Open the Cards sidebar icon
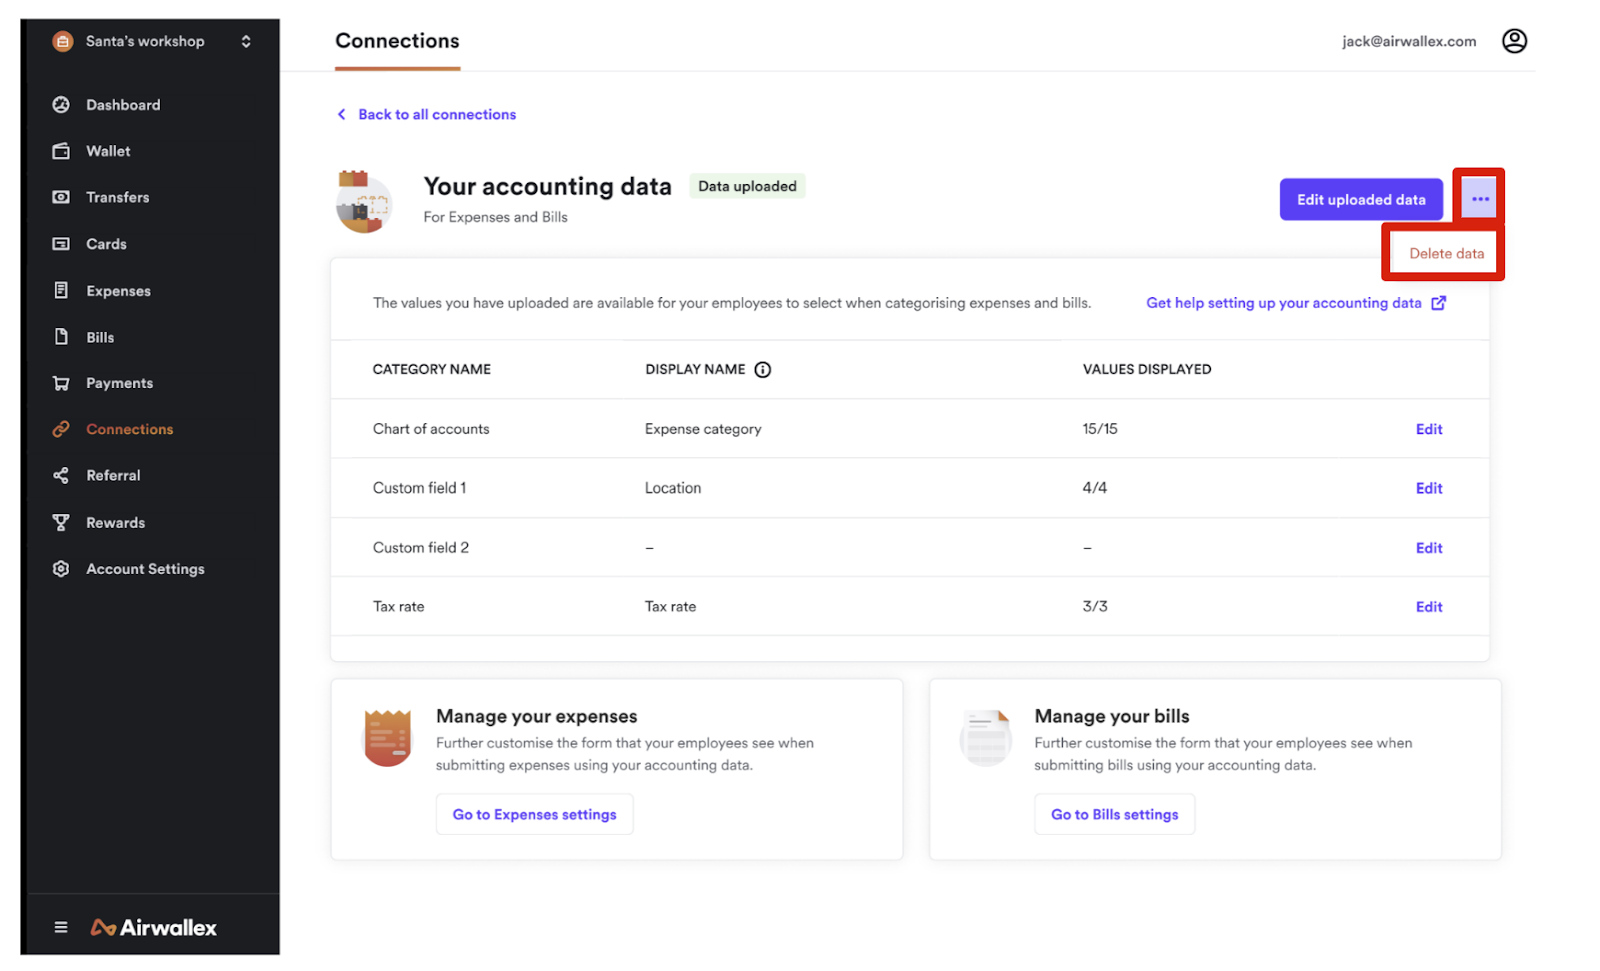 tap(61, 244)
